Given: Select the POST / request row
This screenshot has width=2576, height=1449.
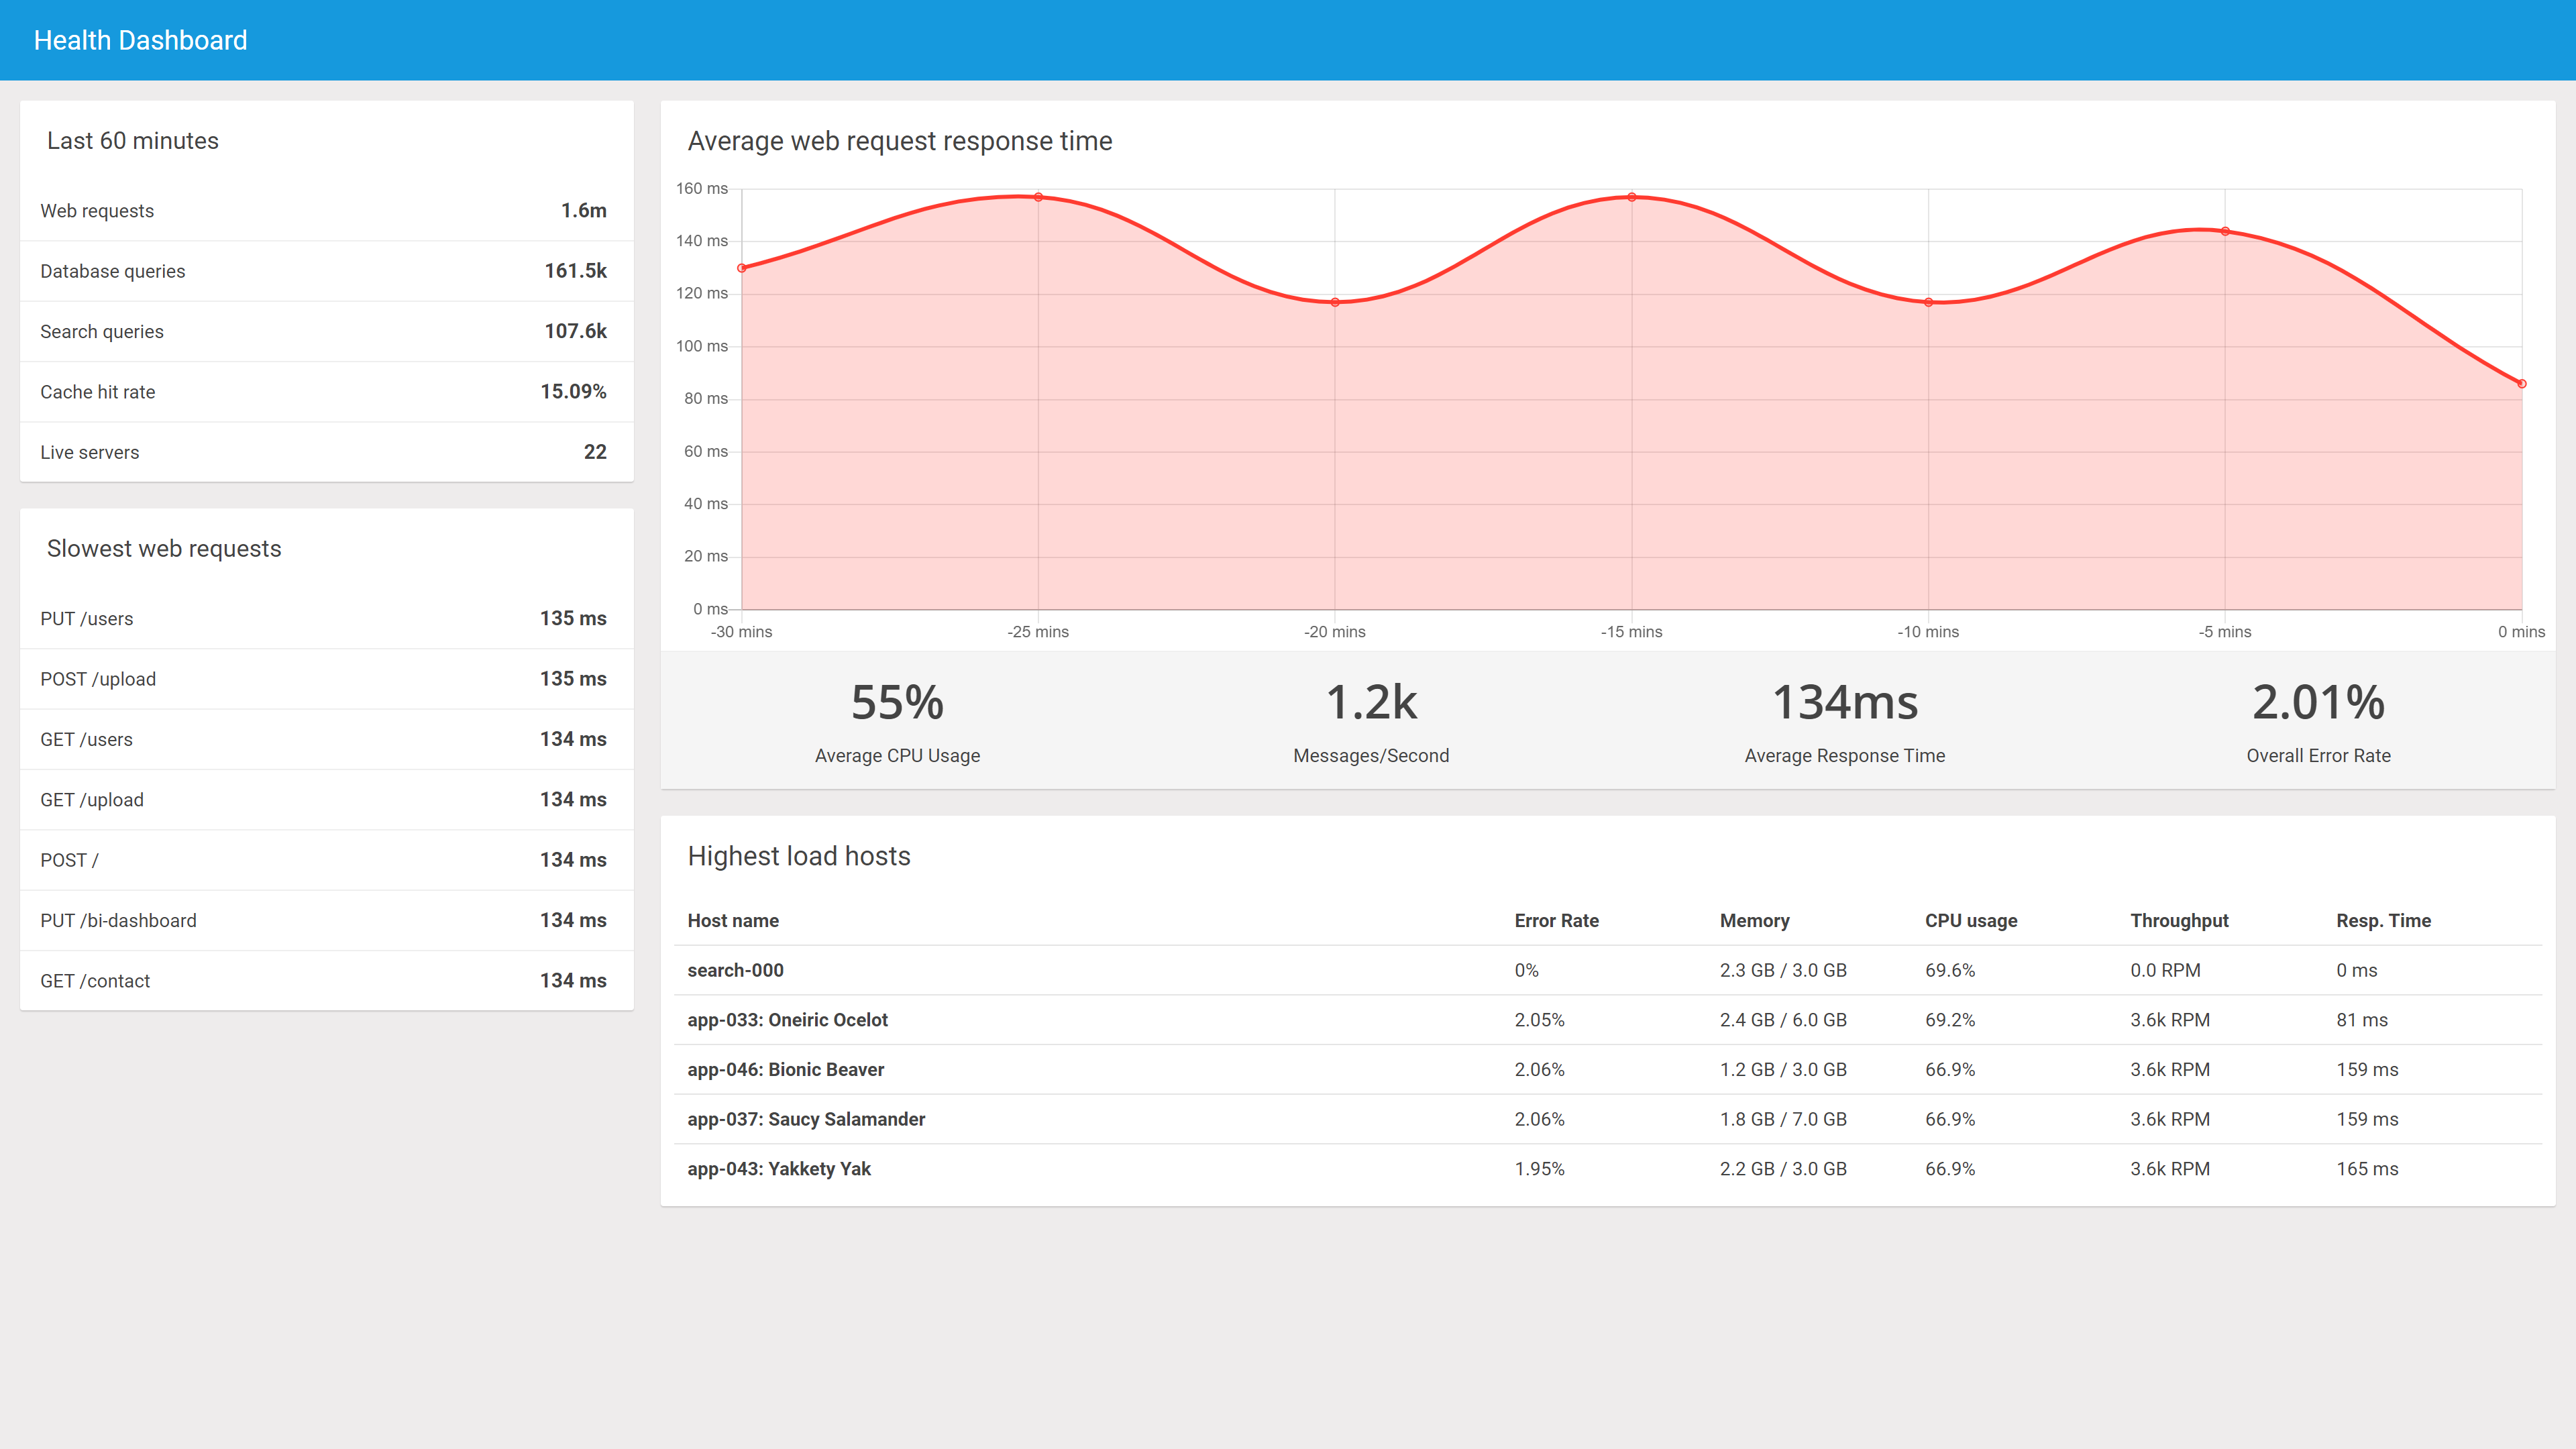Looking at the screenshot, I should click(326, 860).
